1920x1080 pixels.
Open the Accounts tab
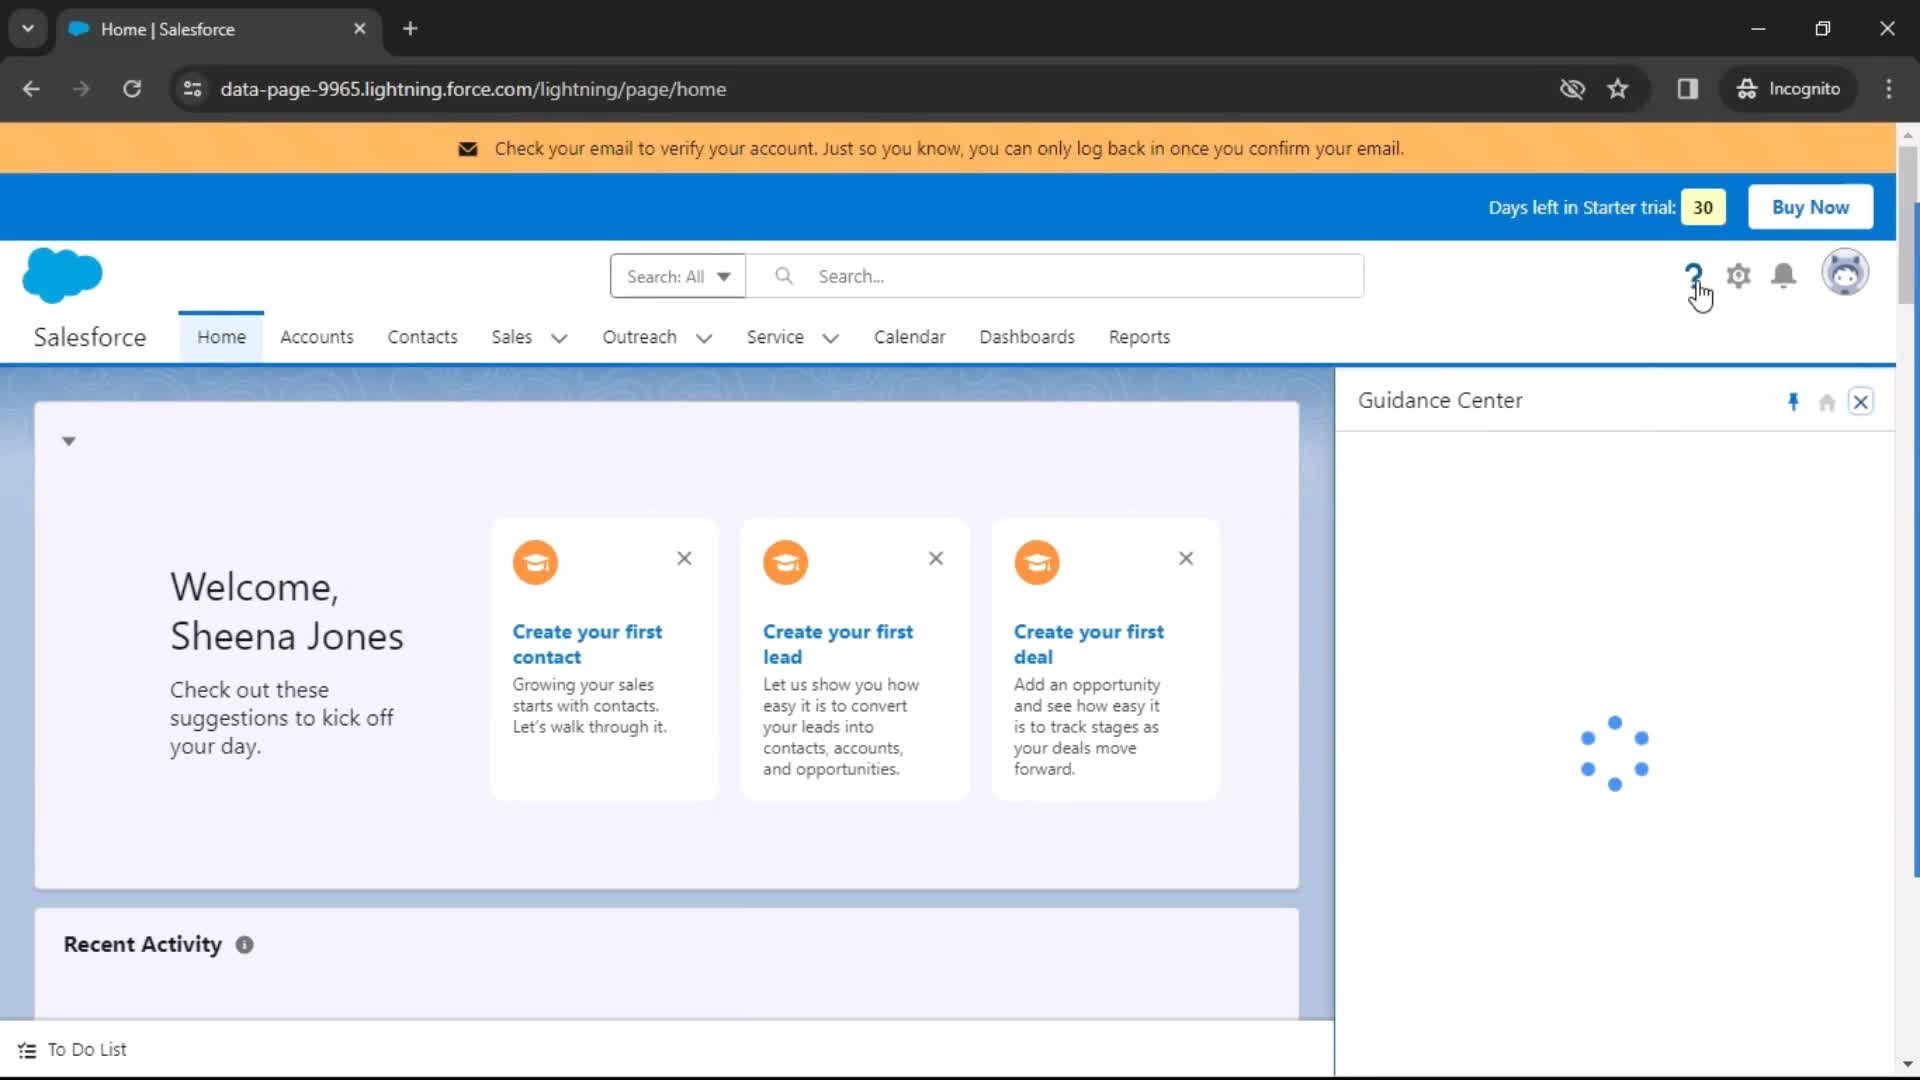tap(316, 337)
